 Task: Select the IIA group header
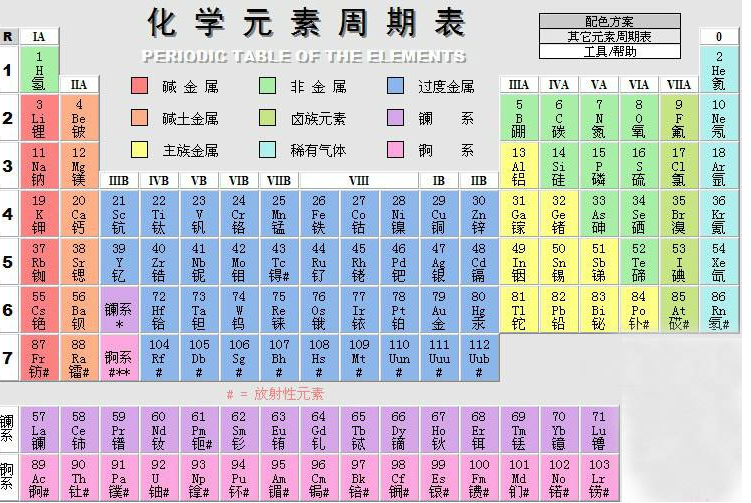[79, 85]
